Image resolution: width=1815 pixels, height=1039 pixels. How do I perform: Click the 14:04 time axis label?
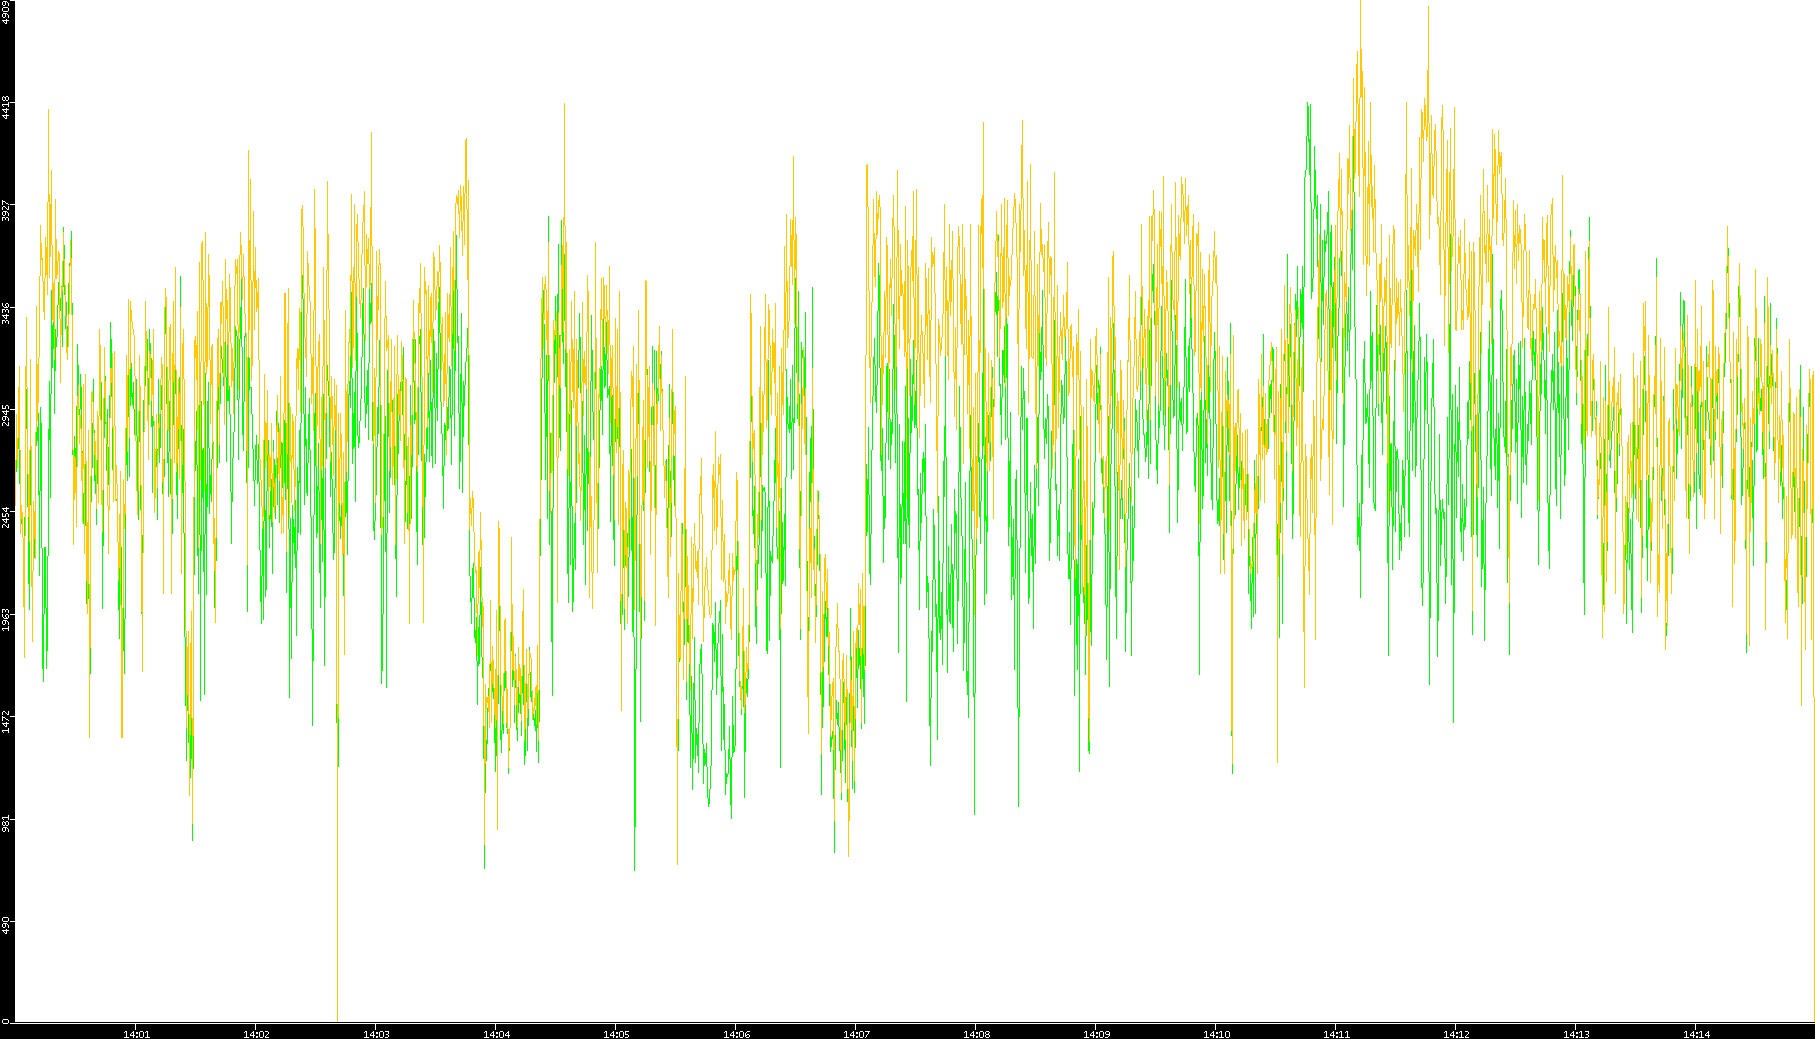click(496, 1034)
